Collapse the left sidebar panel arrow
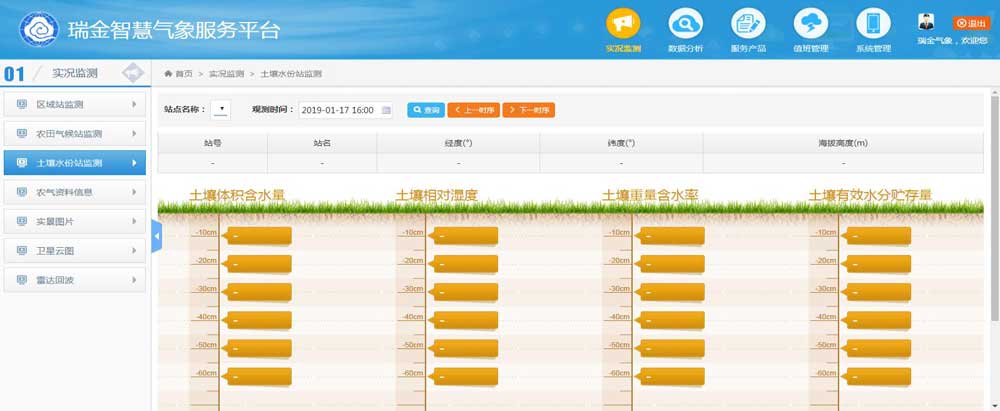 156,235
